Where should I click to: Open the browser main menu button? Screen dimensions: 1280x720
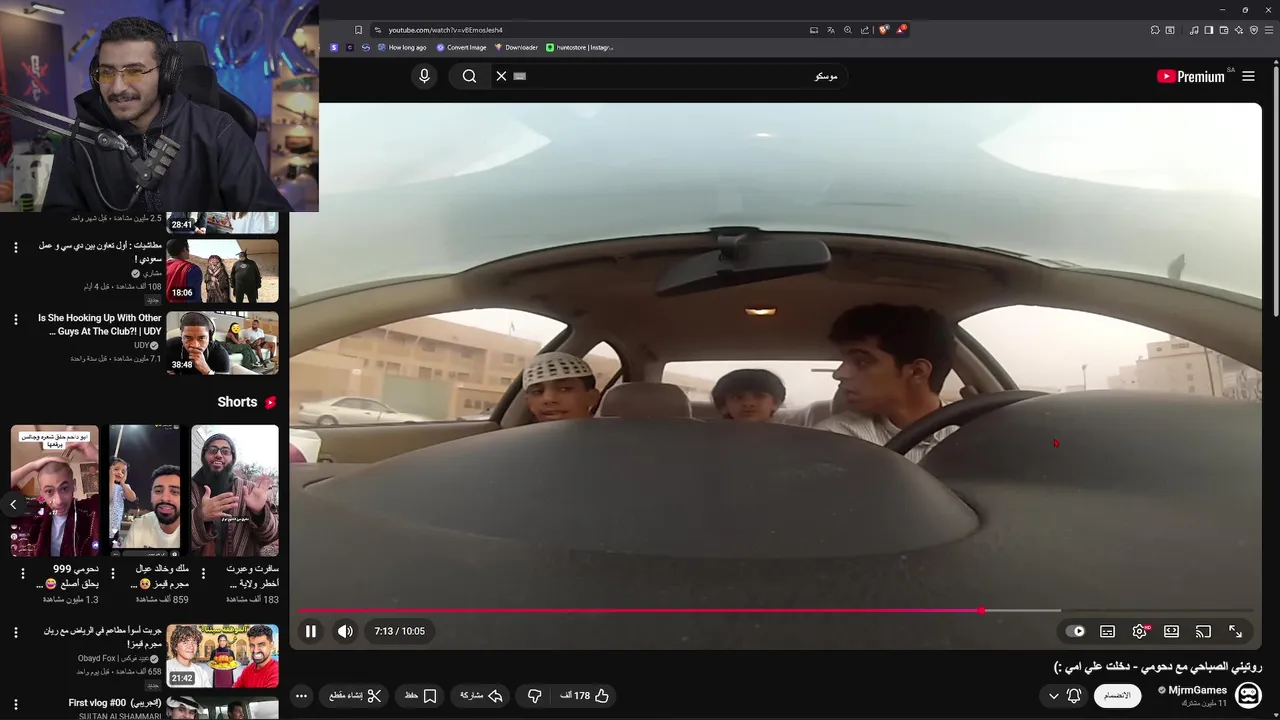[1268, 30]
